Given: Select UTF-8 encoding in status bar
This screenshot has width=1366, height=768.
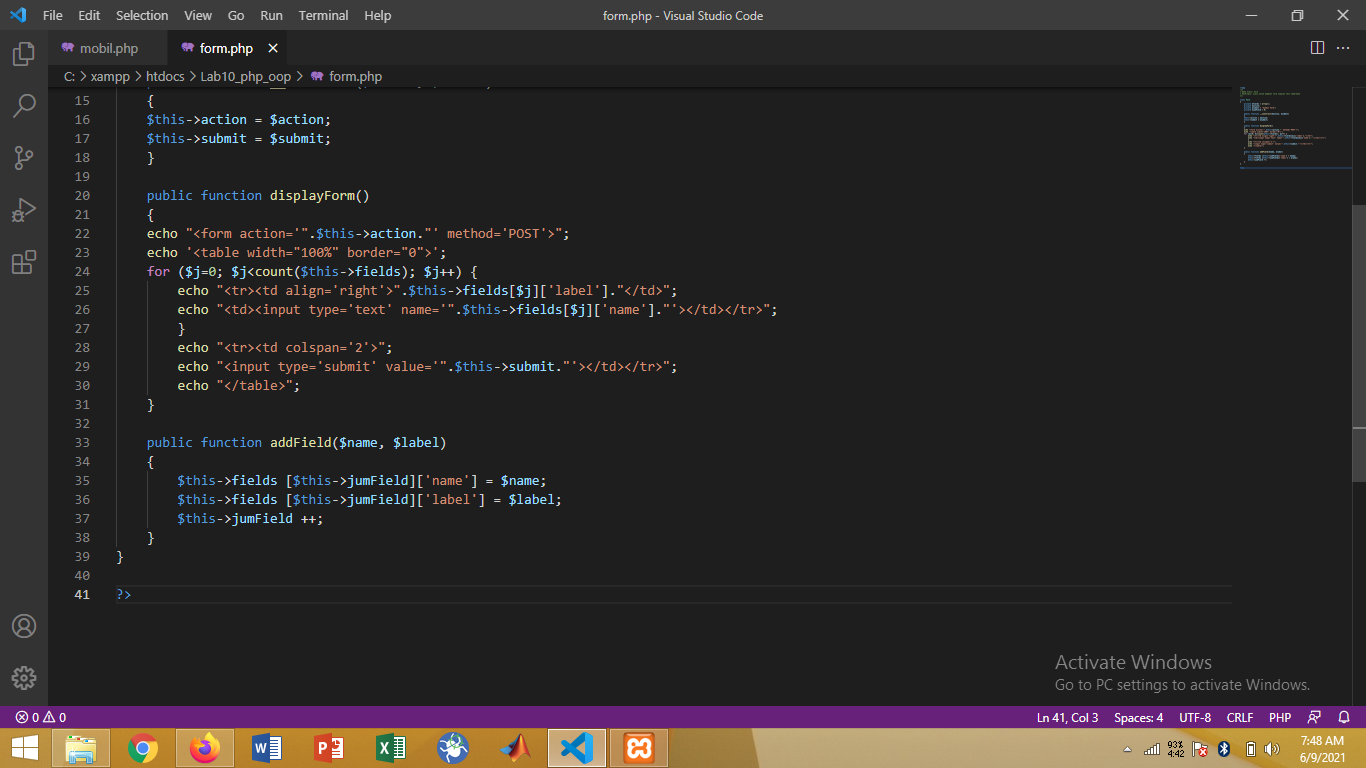Looking at the screenshot, I should [1194, 717].
